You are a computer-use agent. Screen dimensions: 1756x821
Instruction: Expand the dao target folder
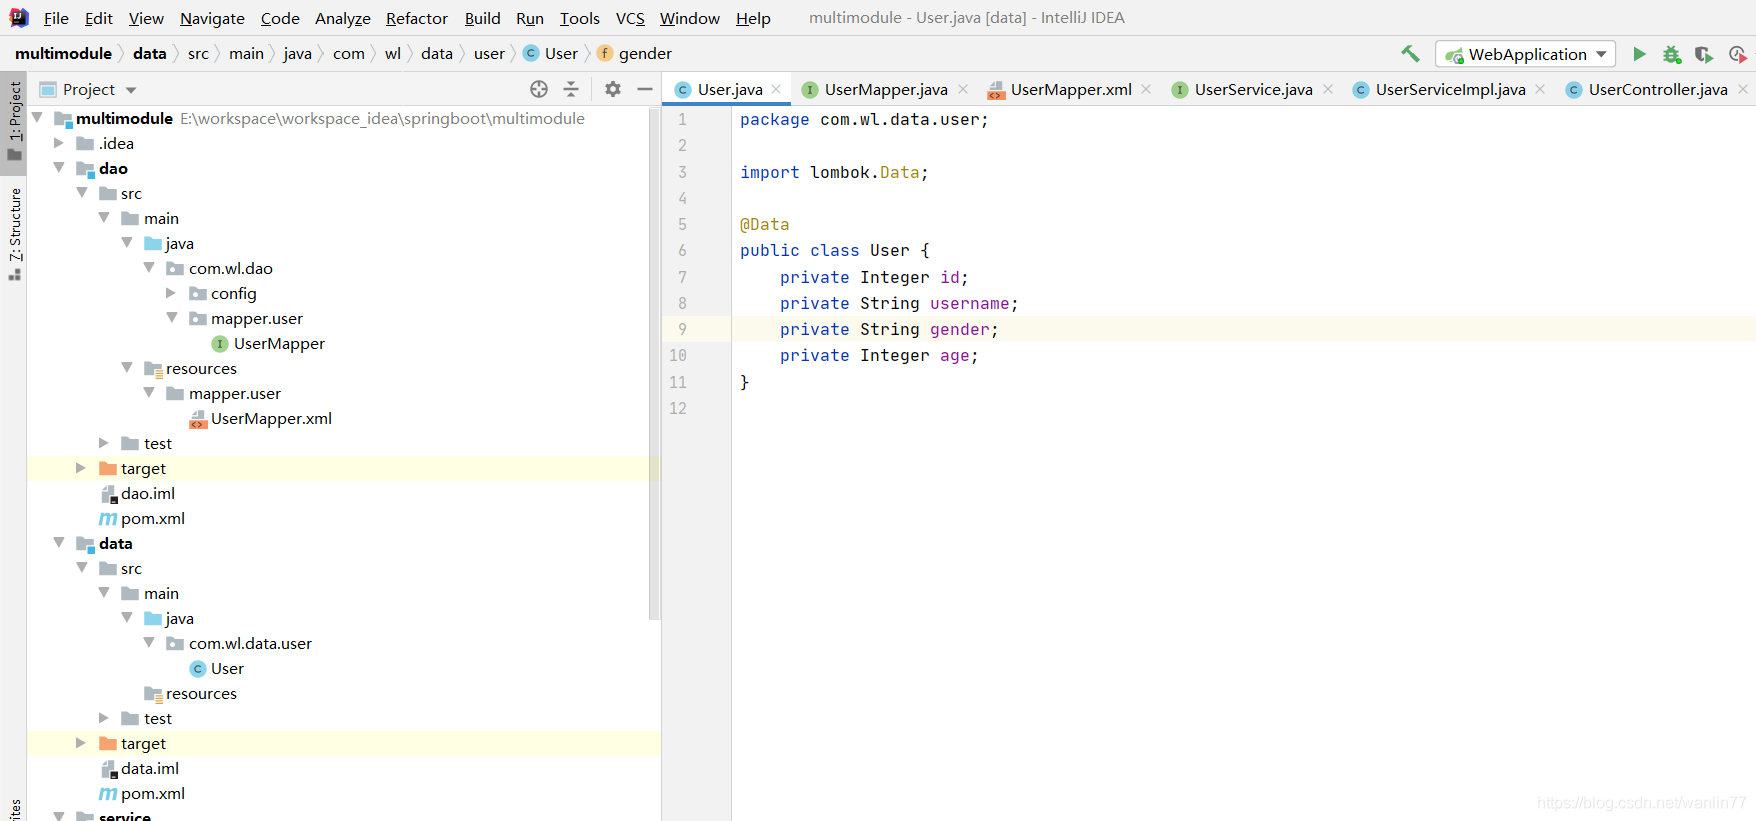click(x=81, y=468)
